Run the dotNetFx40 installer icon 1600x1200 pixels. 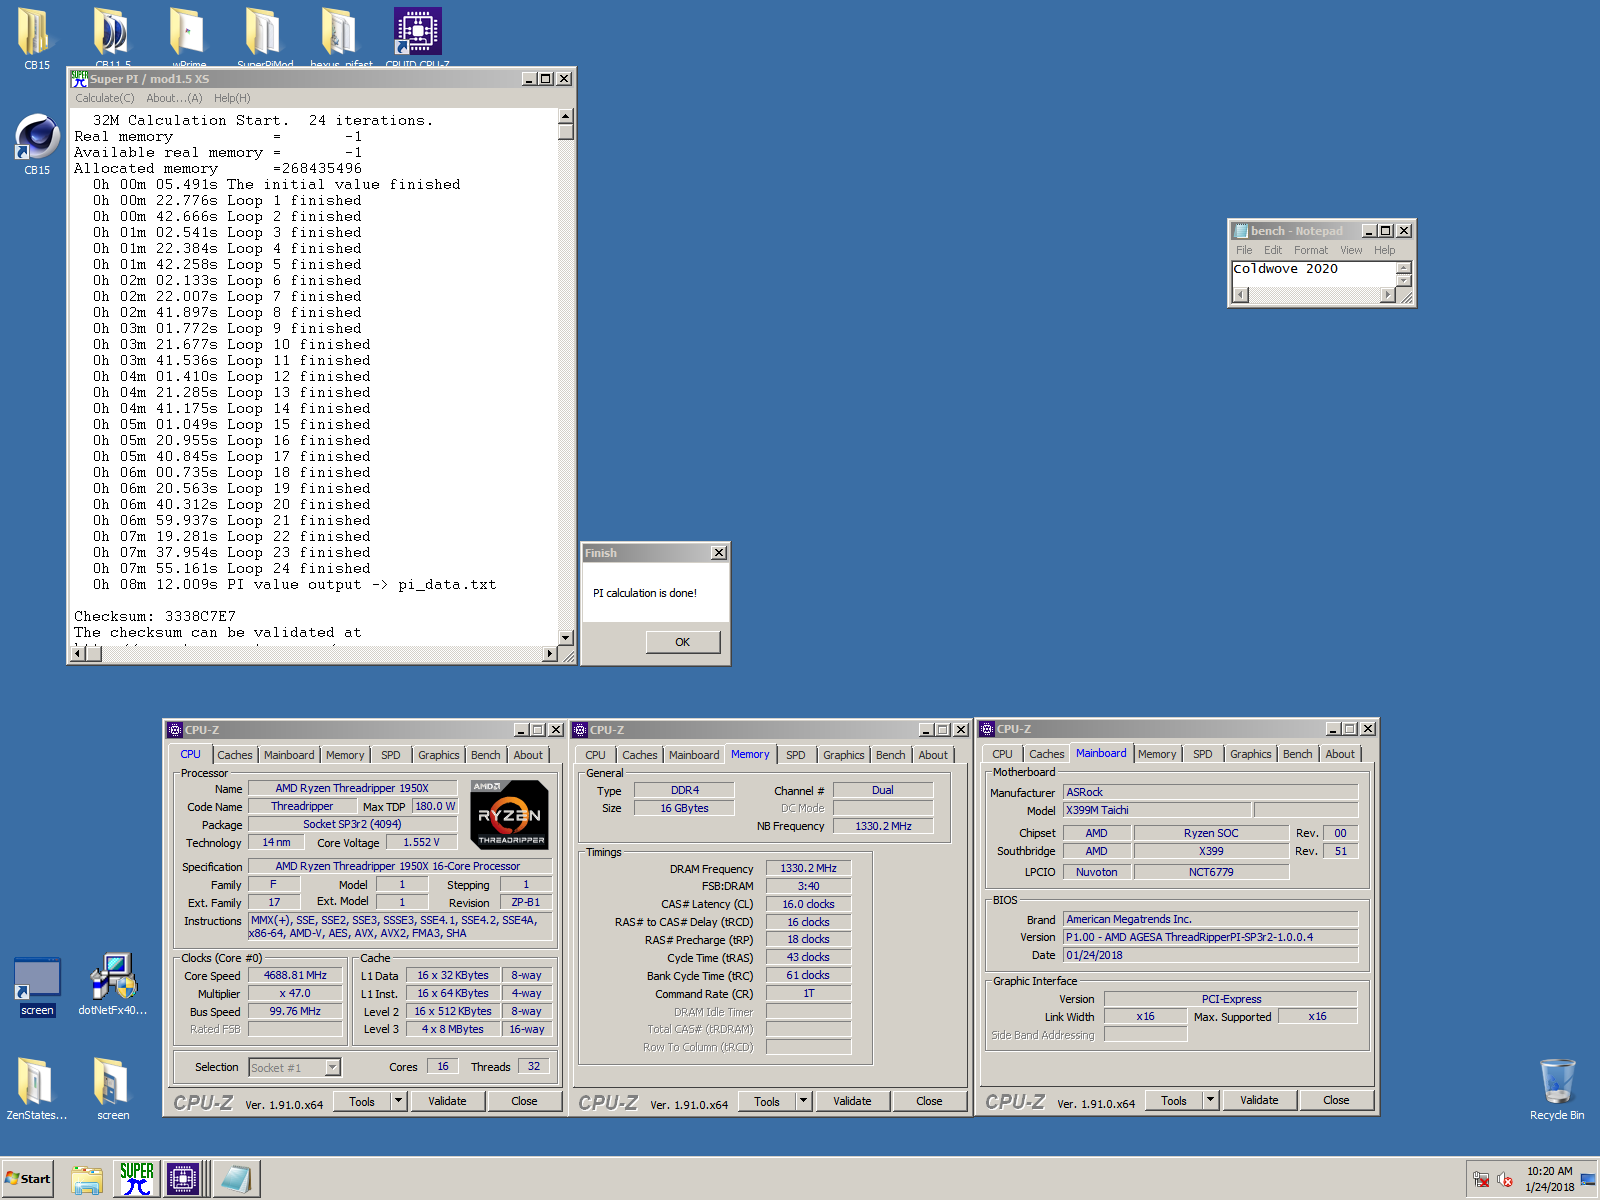(113, 985)
